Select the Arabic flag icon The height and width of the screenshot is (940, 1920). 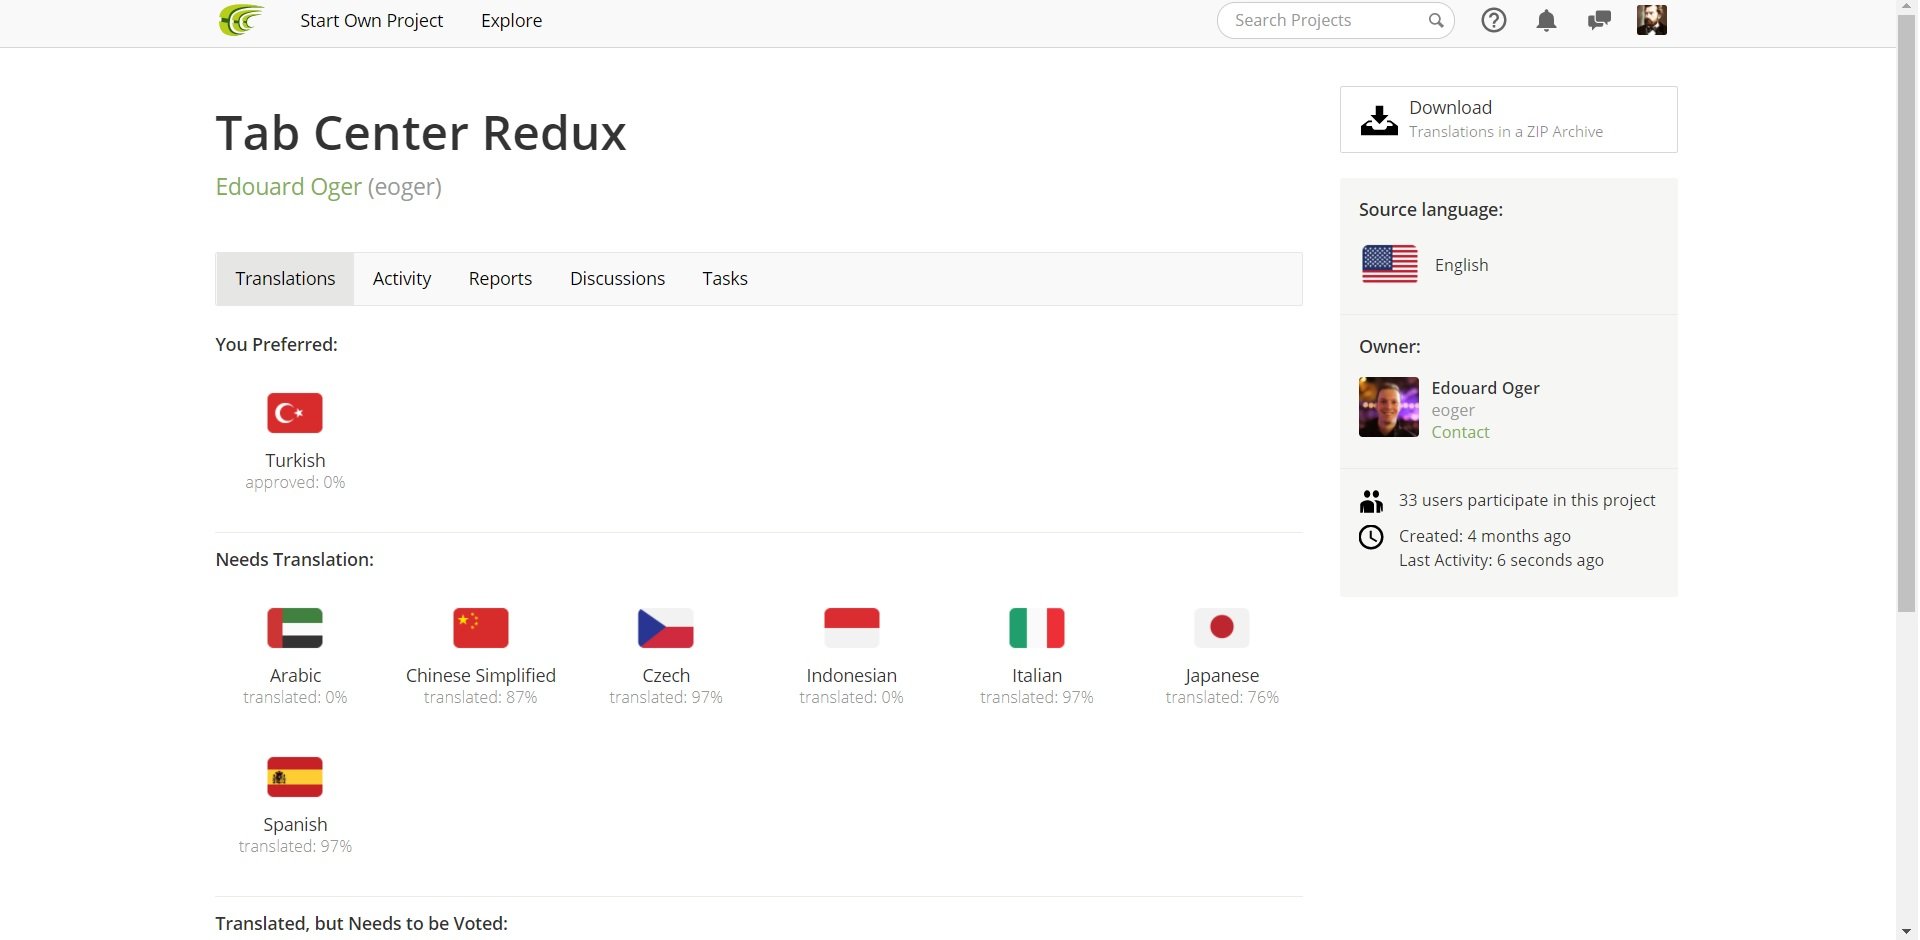pos(295,628)
